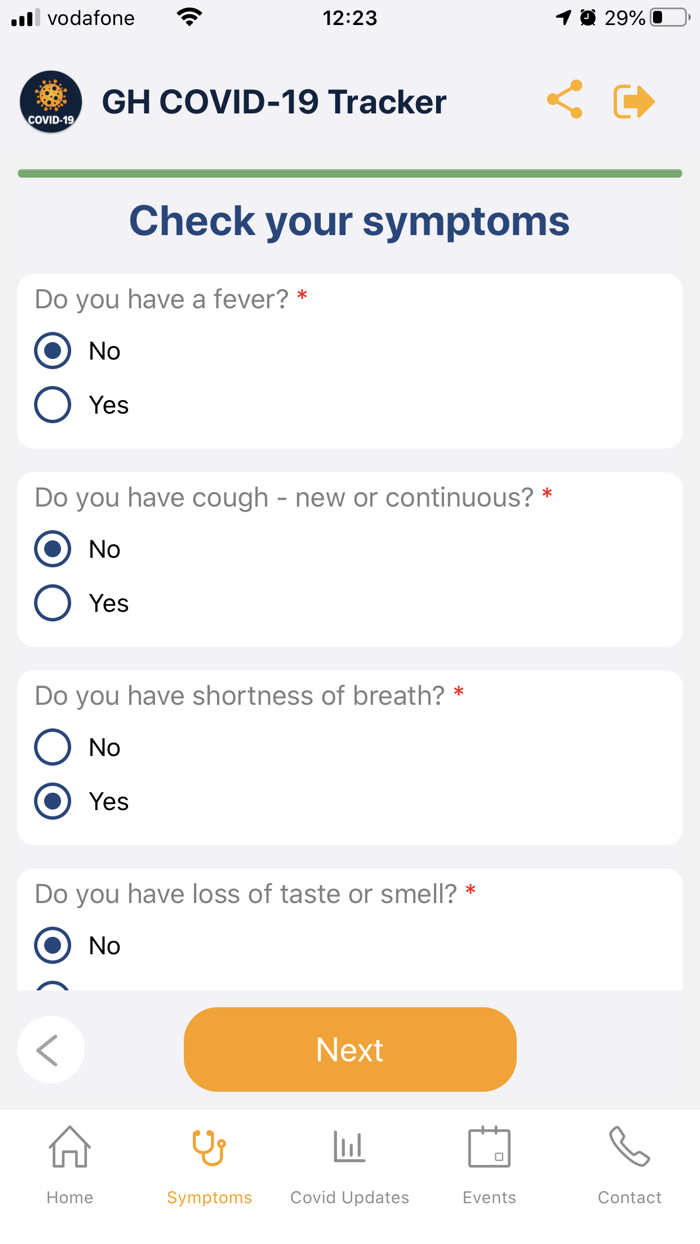This screenshot has height=1244, width=700.
Task: Choose Yes for cough question
Action: click(x=53, y=603)
